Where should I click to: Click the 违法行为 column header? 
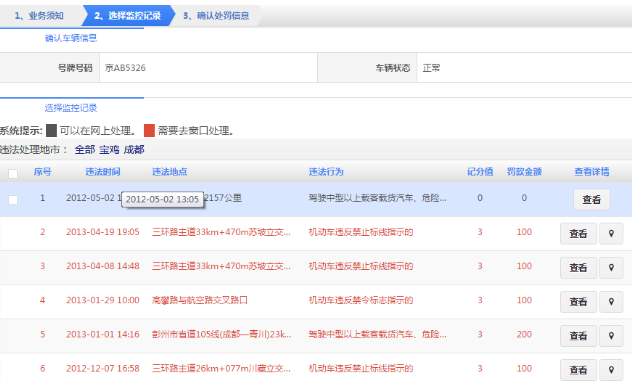(x=326, y=172)
